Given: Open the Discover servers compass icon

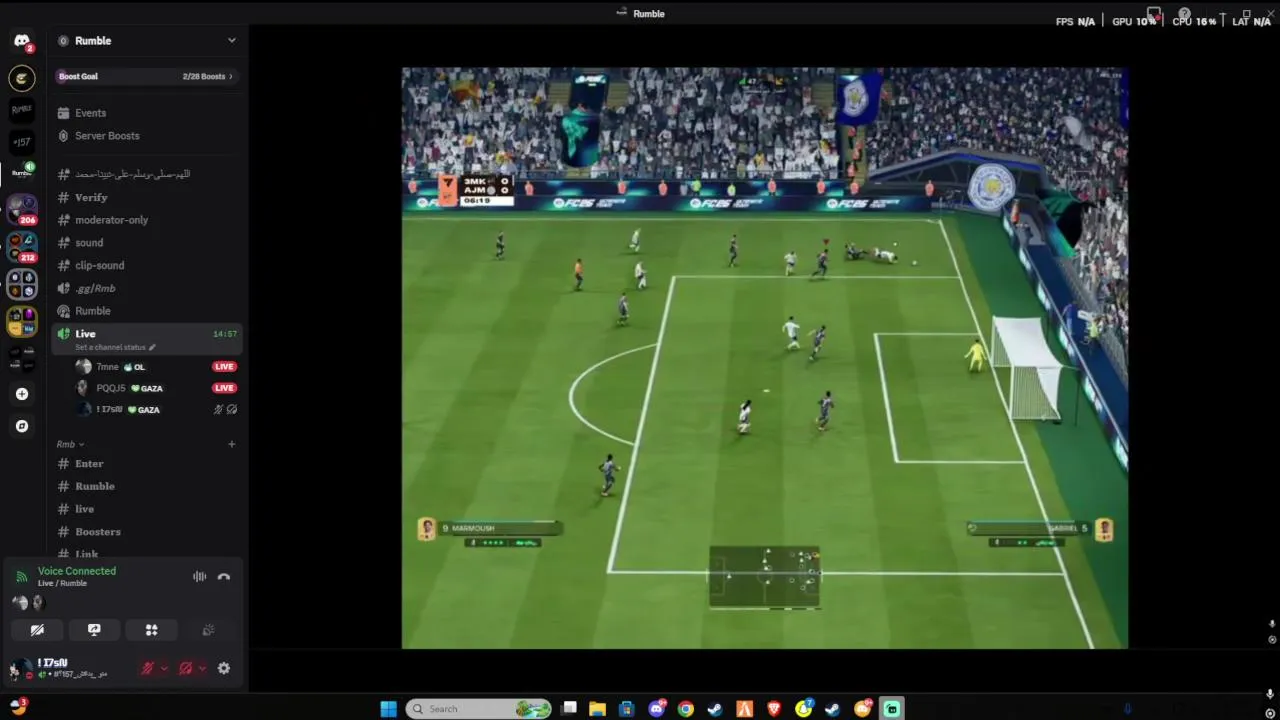Looking at the screenshot, I should coord(22,426).
